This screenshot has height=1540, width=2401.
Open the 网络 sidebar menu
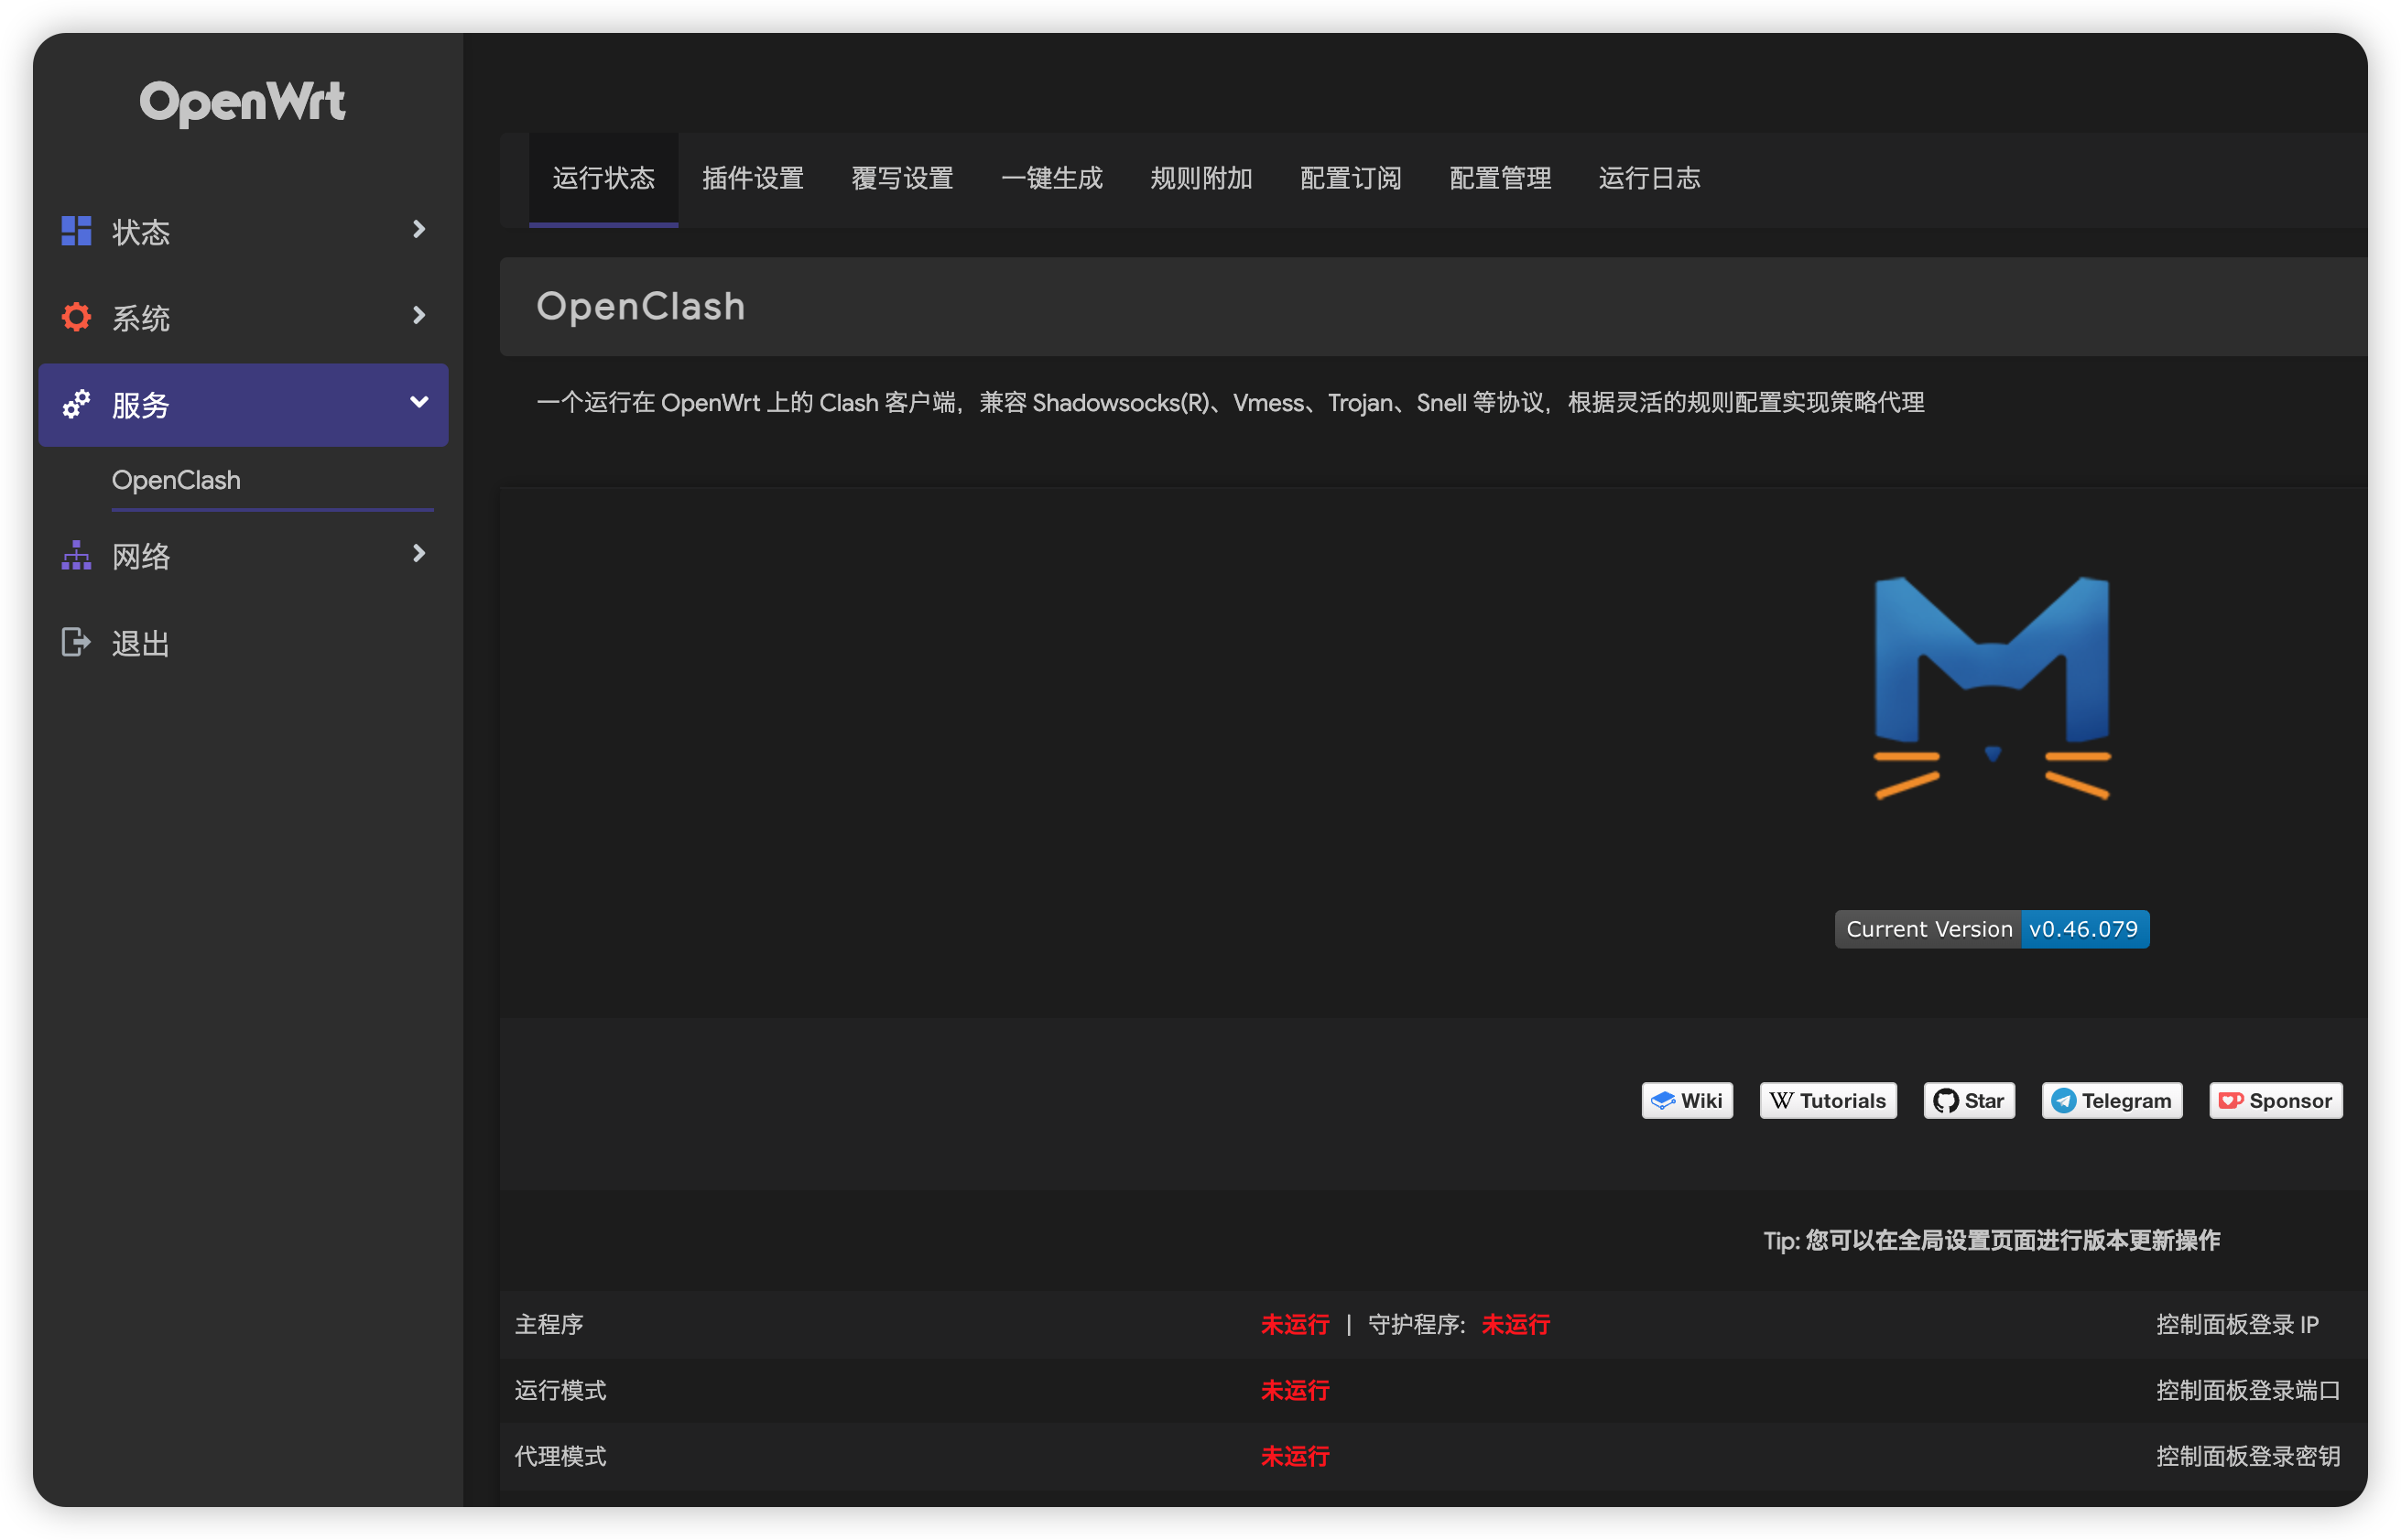point(243,556)
